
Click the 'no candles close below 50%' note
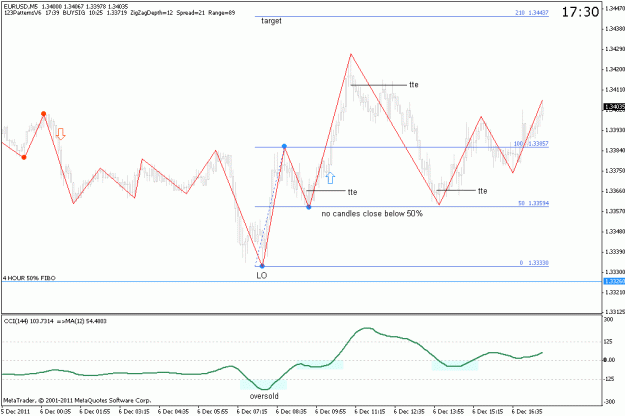(x=372, y=214)
